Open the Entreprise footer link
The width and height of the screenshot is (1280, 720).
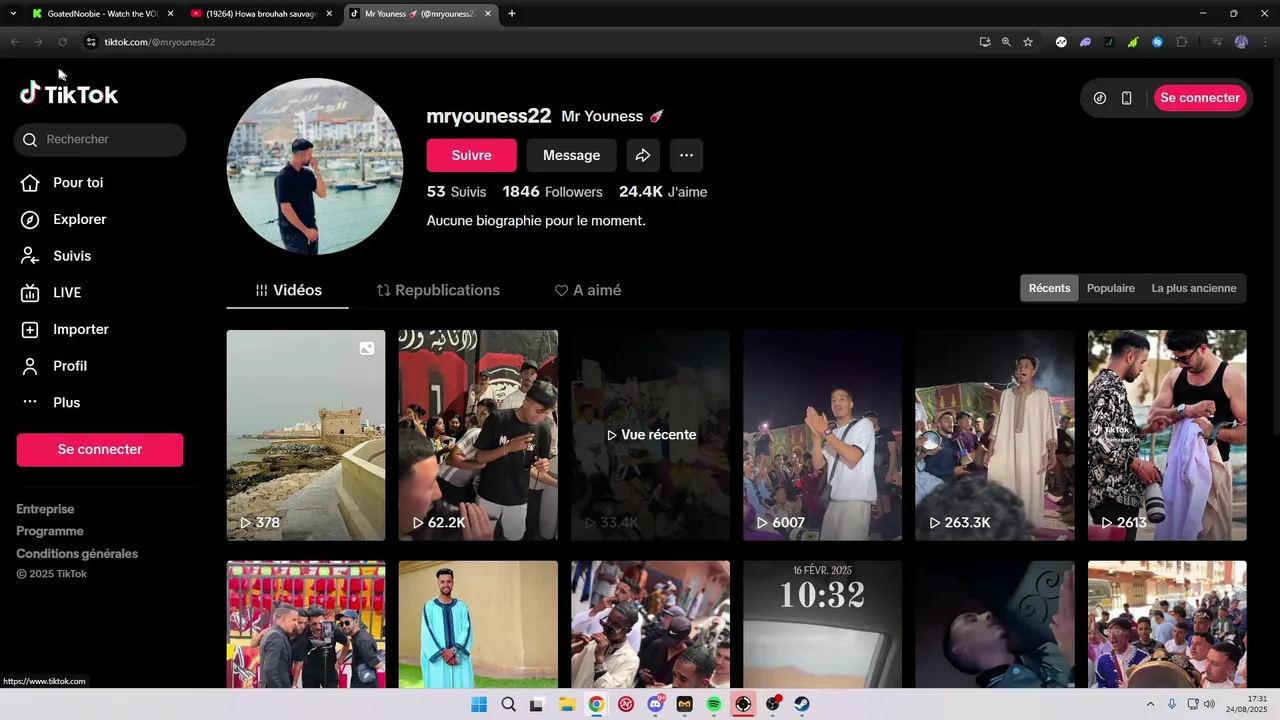pos(45,509)
